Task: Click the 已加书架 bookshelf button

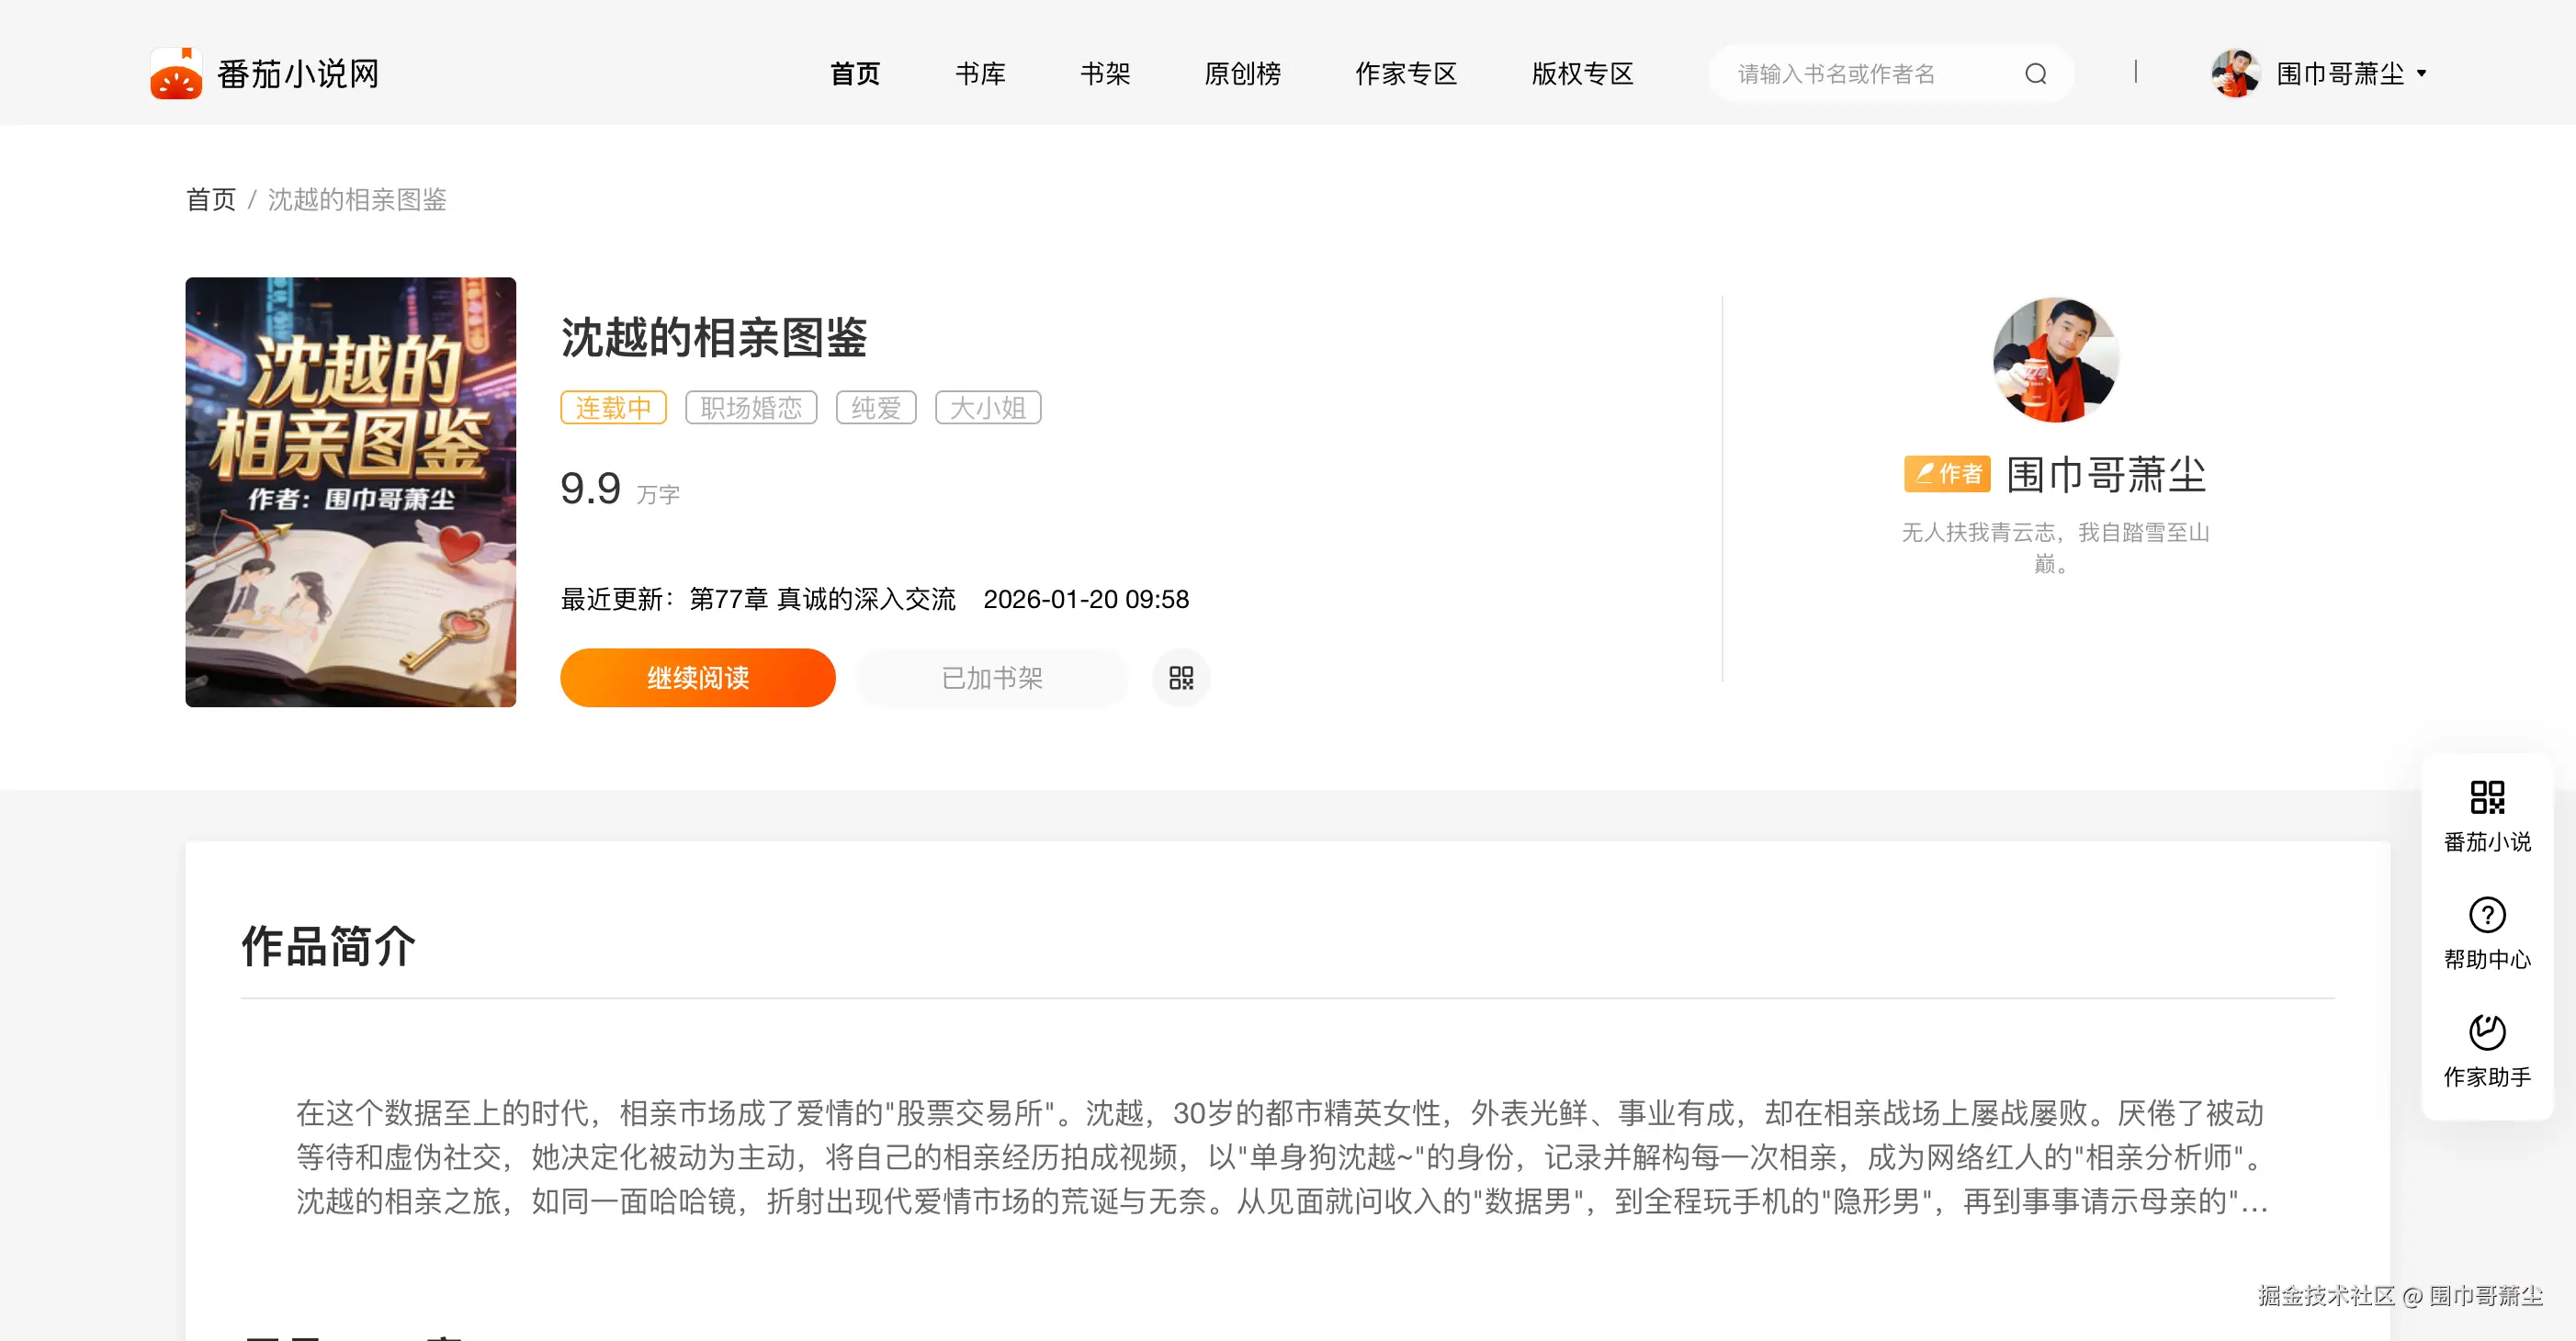Action: point(991,678)
